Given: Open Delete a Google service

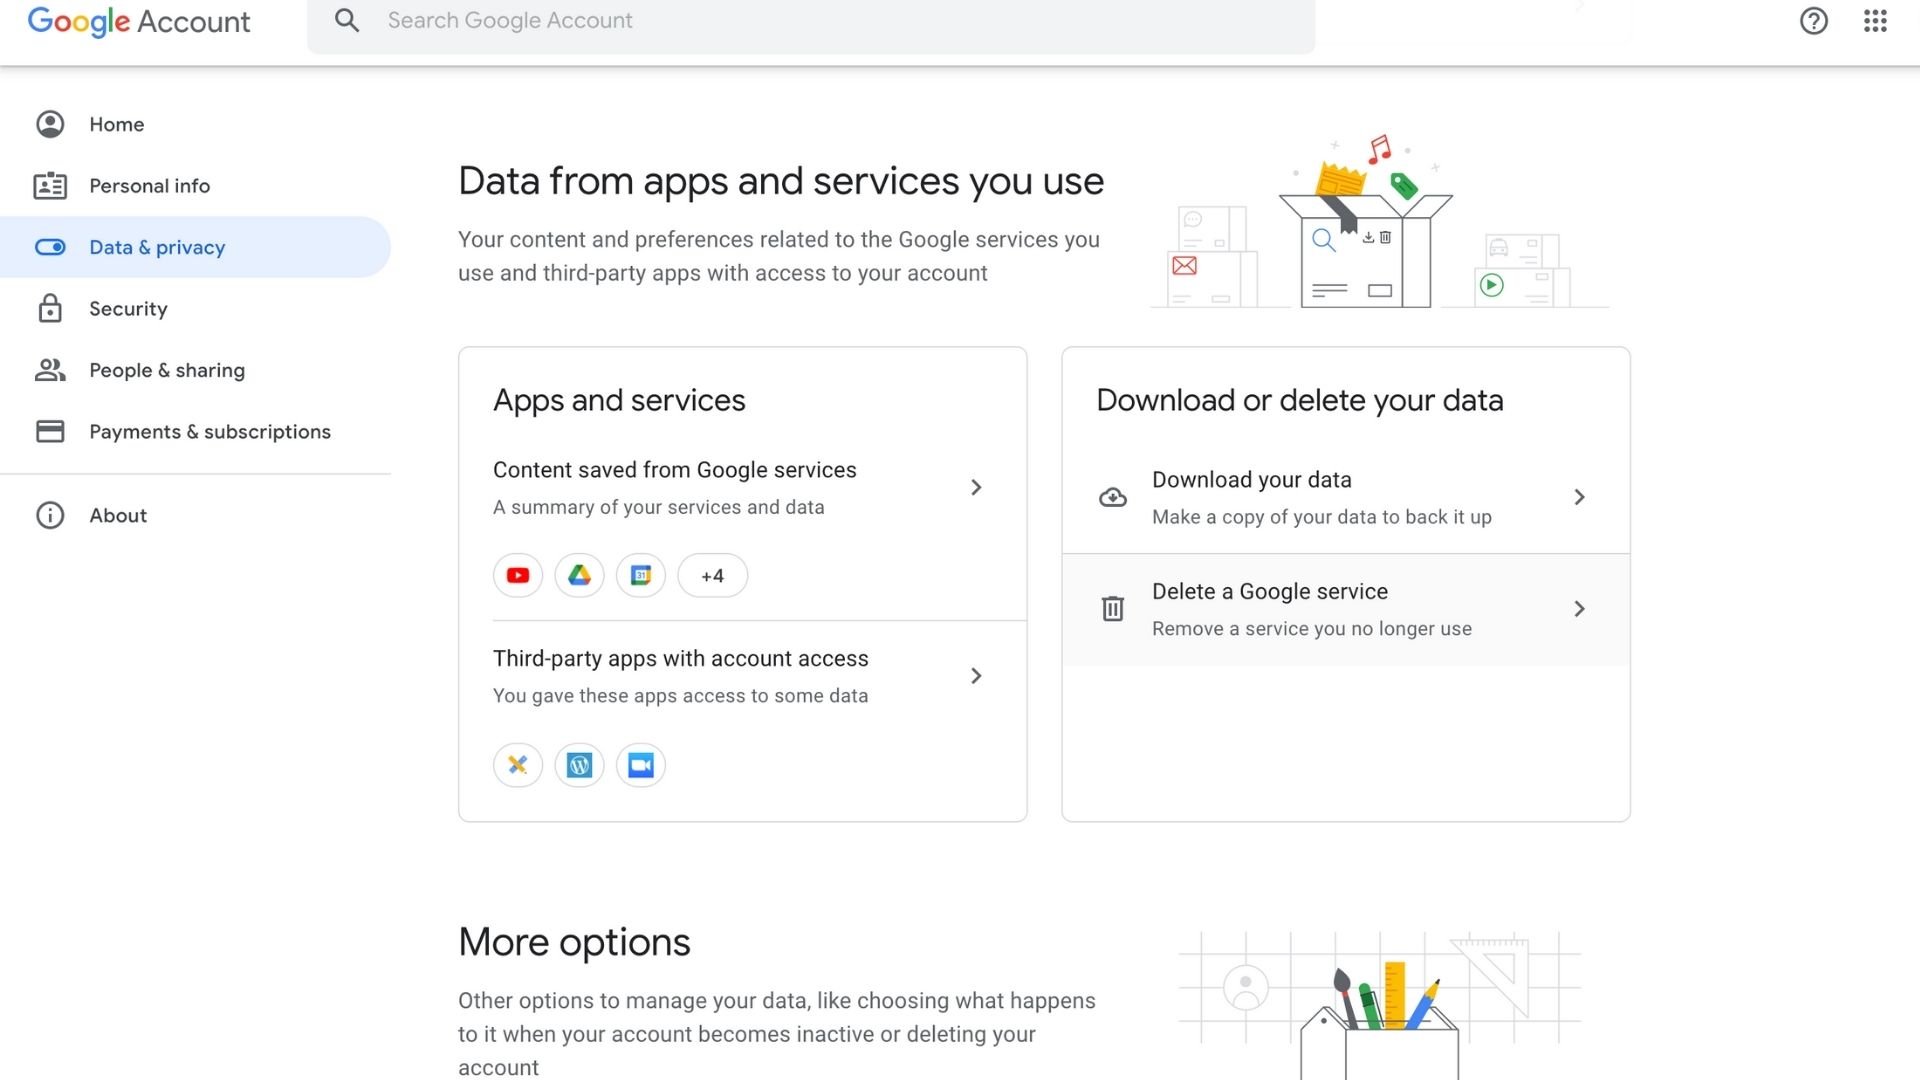Looking at the screenshot, I should click(x=1346, y=609).
